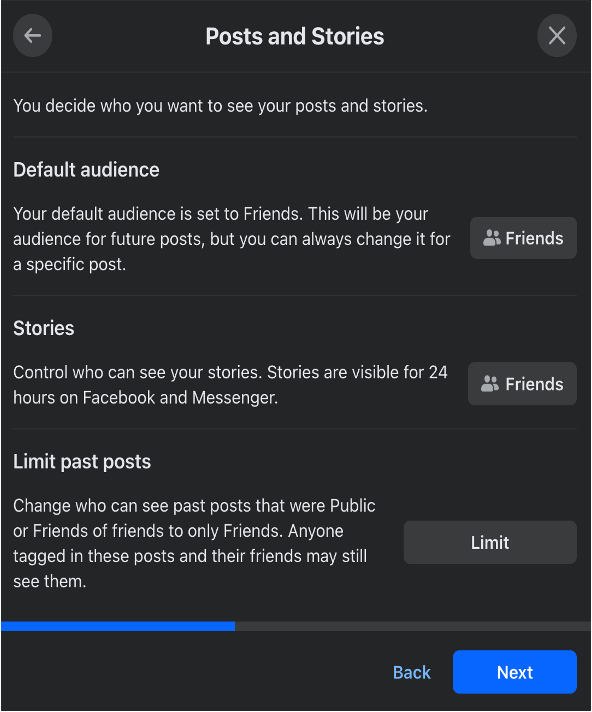This screenshot has width=592, height=712.
Task: Click the people icon in Default audience button
Action: (x=492, y=238)
